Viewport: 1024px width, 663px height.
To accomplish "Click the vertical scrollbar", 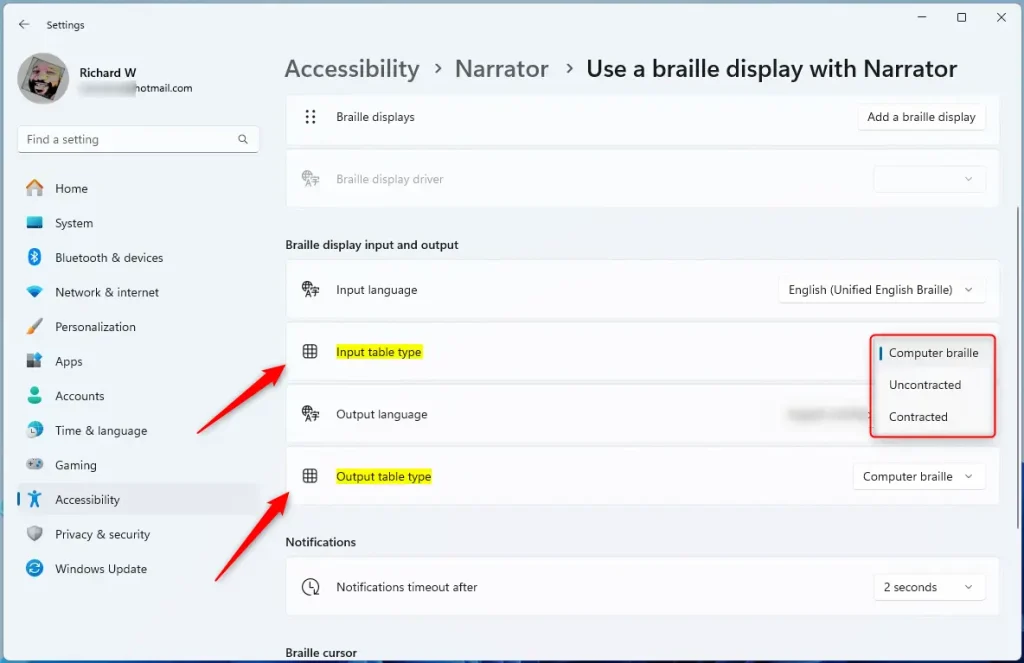I will pyautogui.click(x=1017, y=367).
